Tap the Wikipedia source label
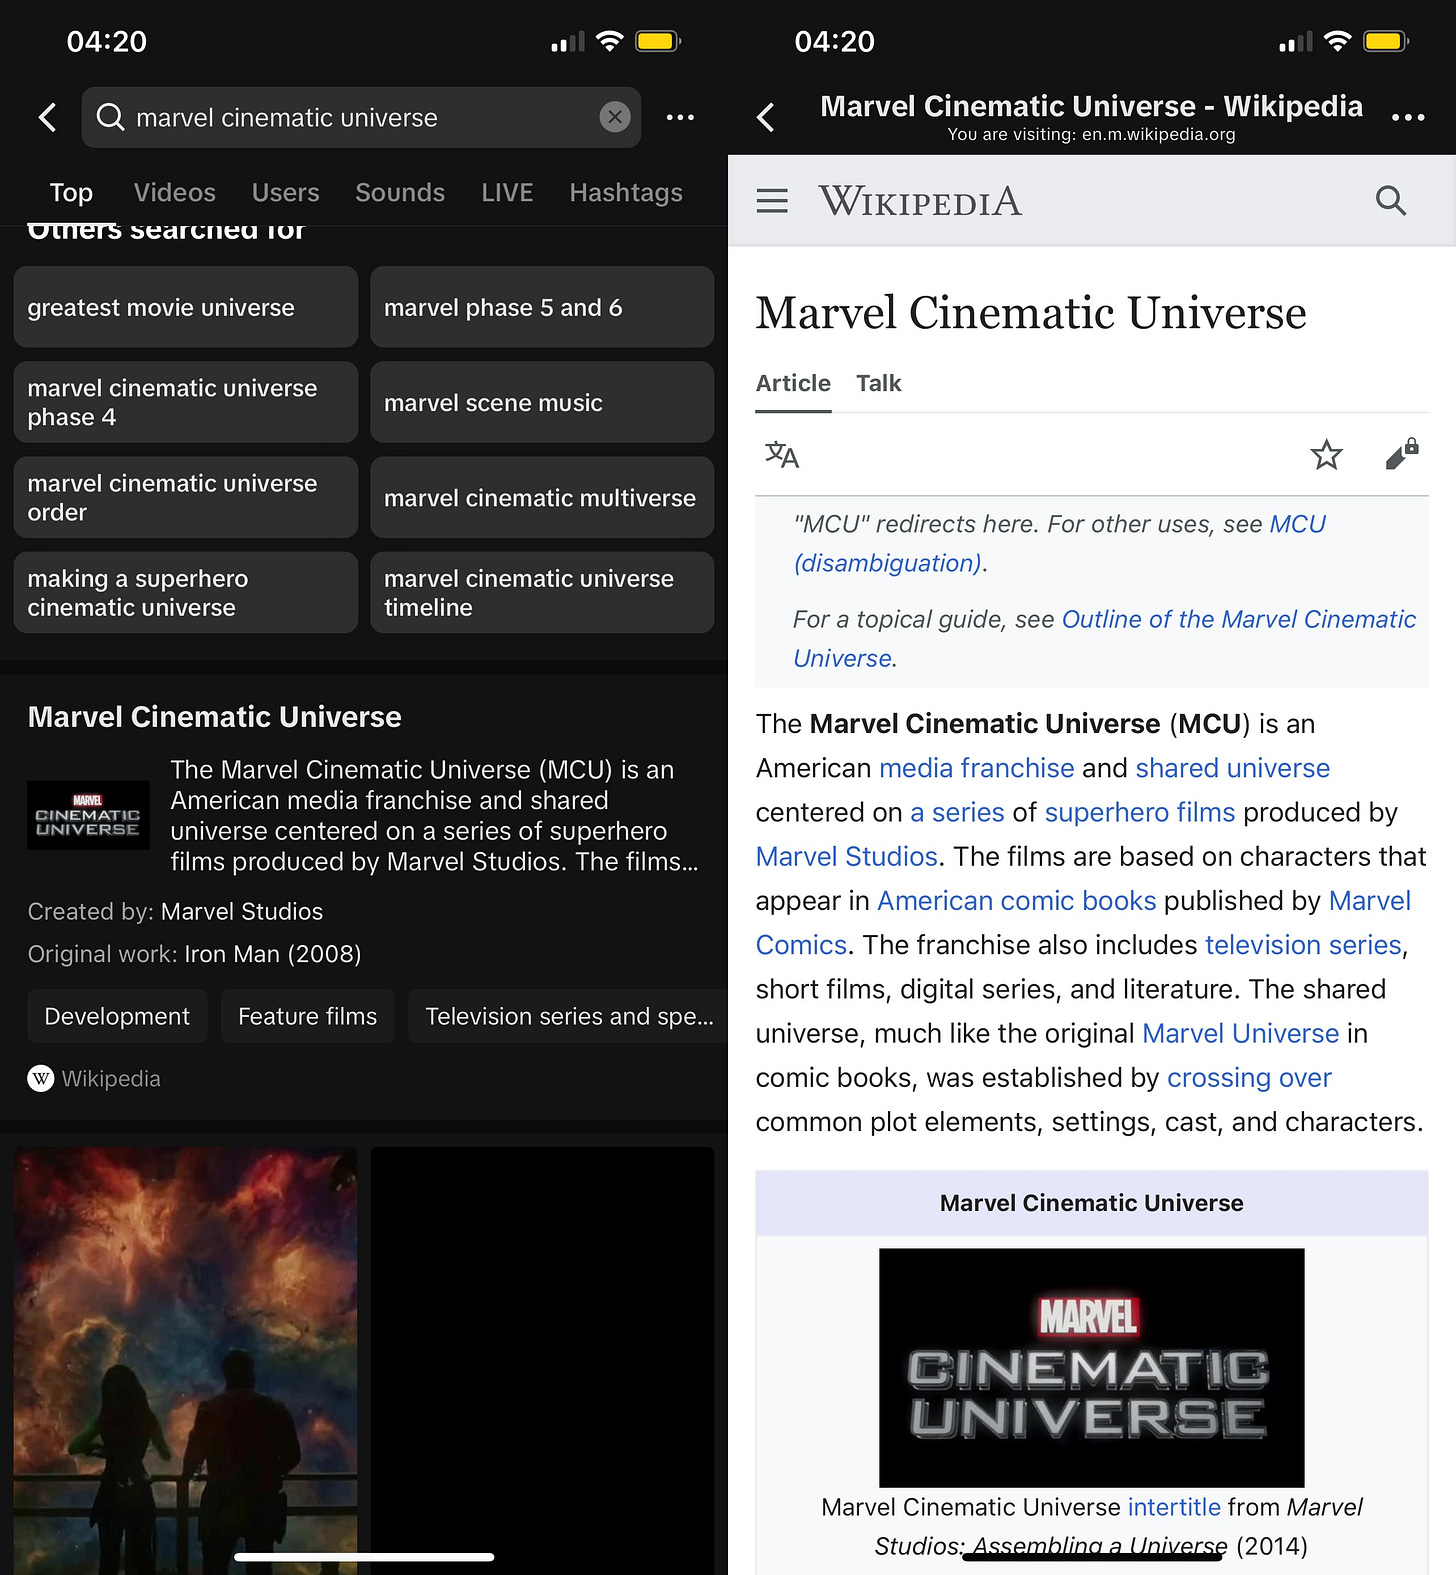 [x=111, y=1078]
